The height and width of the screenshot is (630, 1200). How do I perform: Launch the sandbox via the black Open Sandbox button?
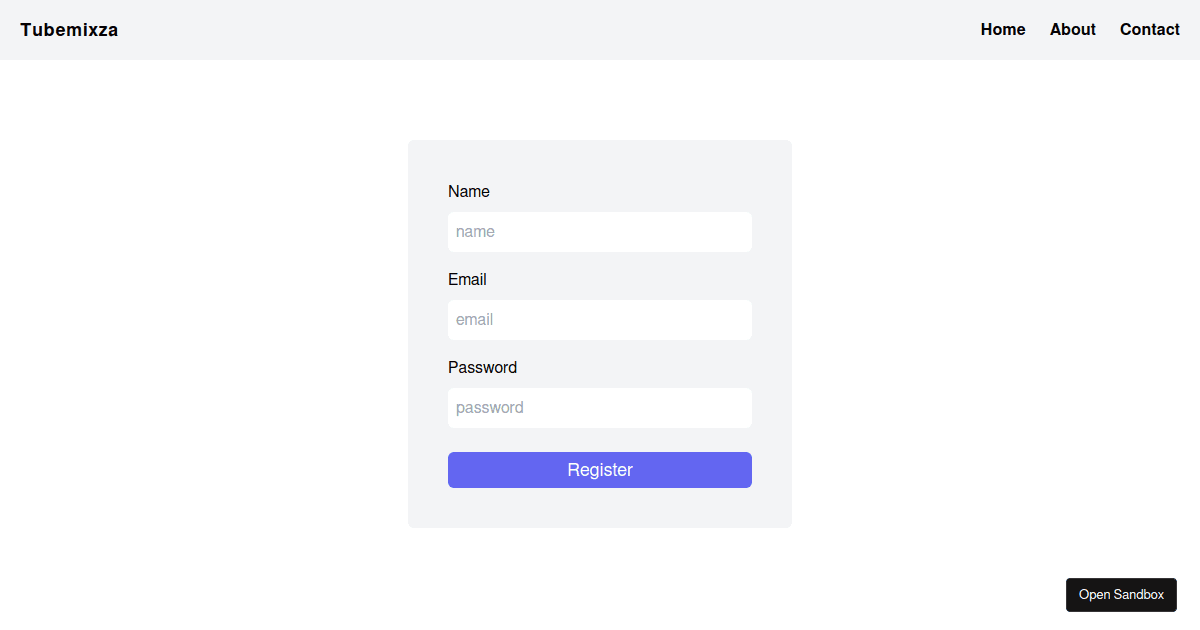click(x=1121, y=595)
